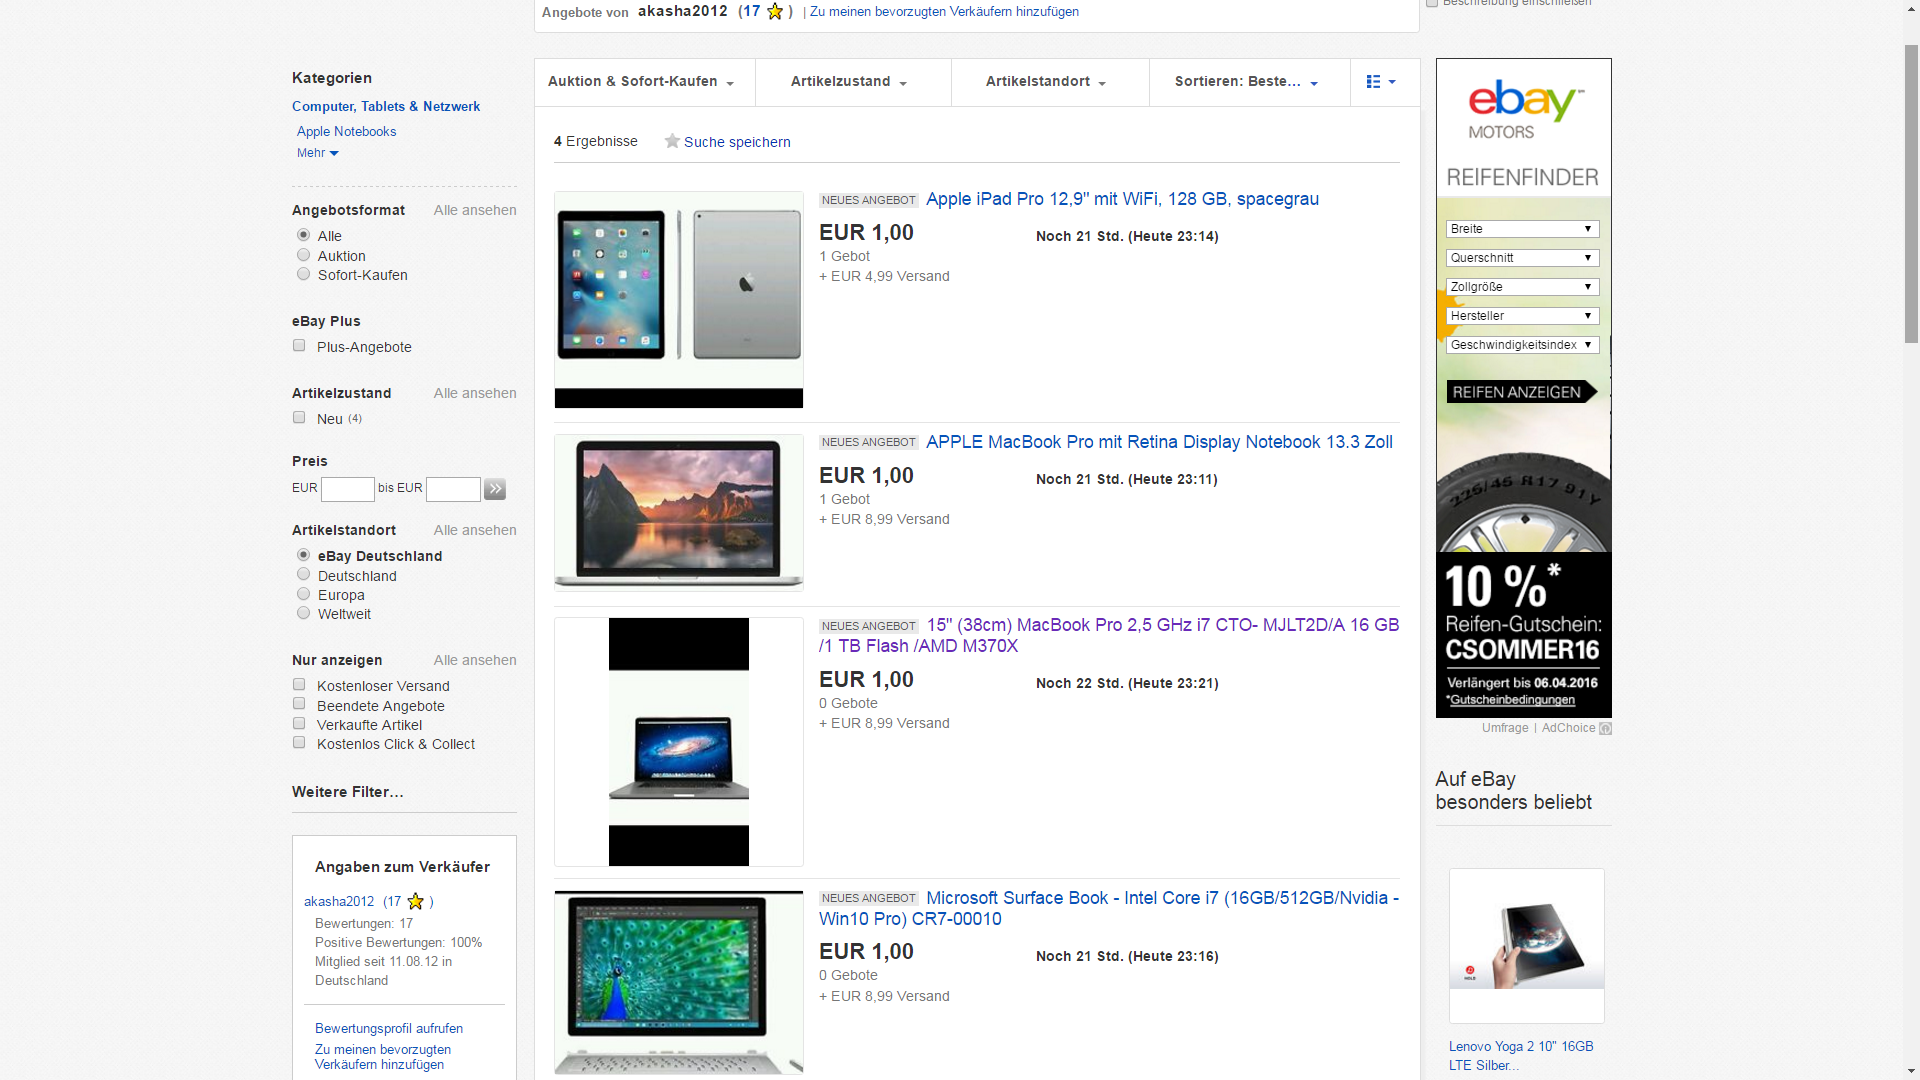Click the yellow feedback star in seller info box
Screen dimensions: 1920x1080
point(416,901)
